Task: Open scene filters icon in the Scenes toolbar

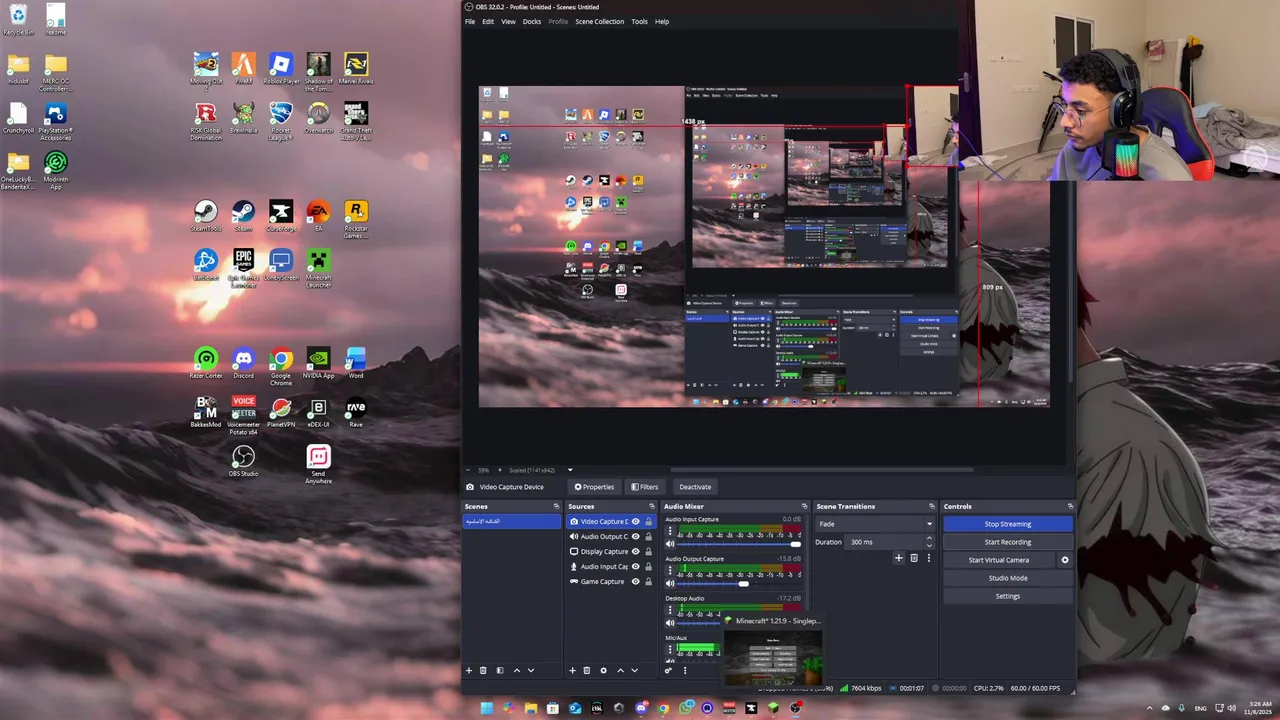Action: pos(500,670)
